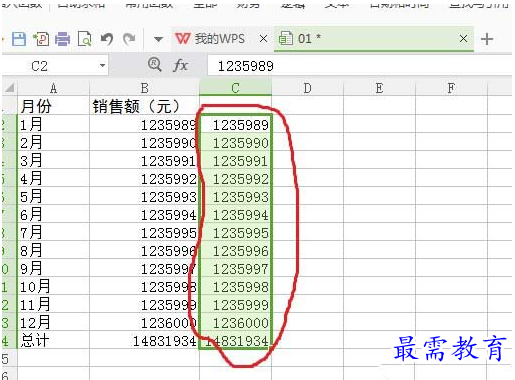This screenshot has width=515, height=380.
Task: Select column B header
Action: (x=145, y=88)
